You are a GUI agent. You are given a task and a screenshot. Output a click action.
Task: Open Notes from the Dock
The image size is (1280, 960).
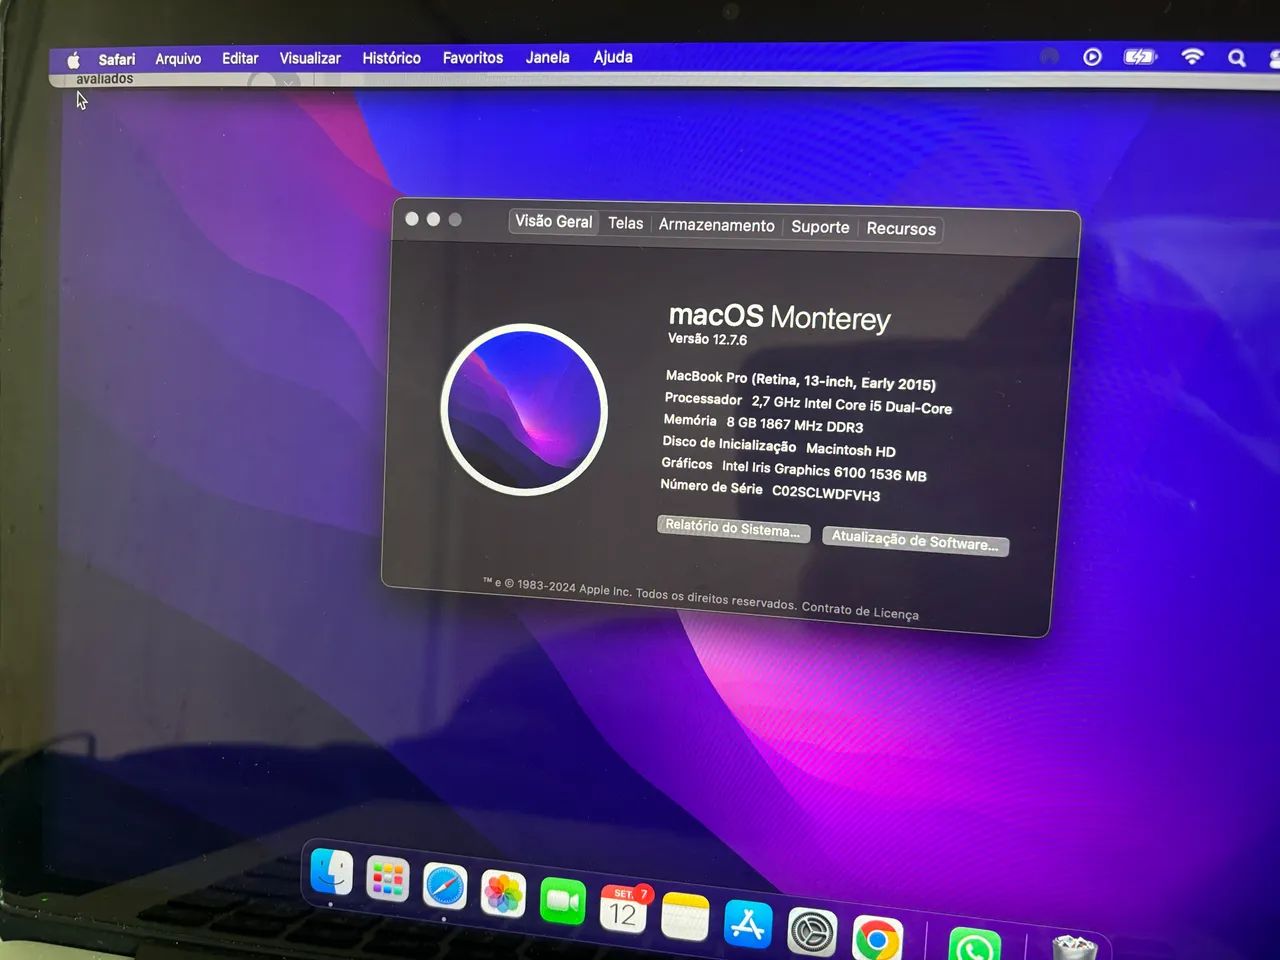tap(685, 917)
